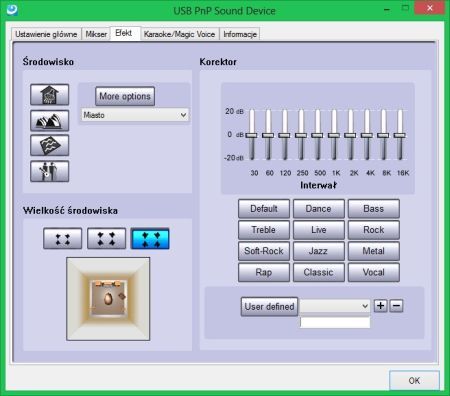
Task: Click the User defined button
Action: (x=269, y=307)
